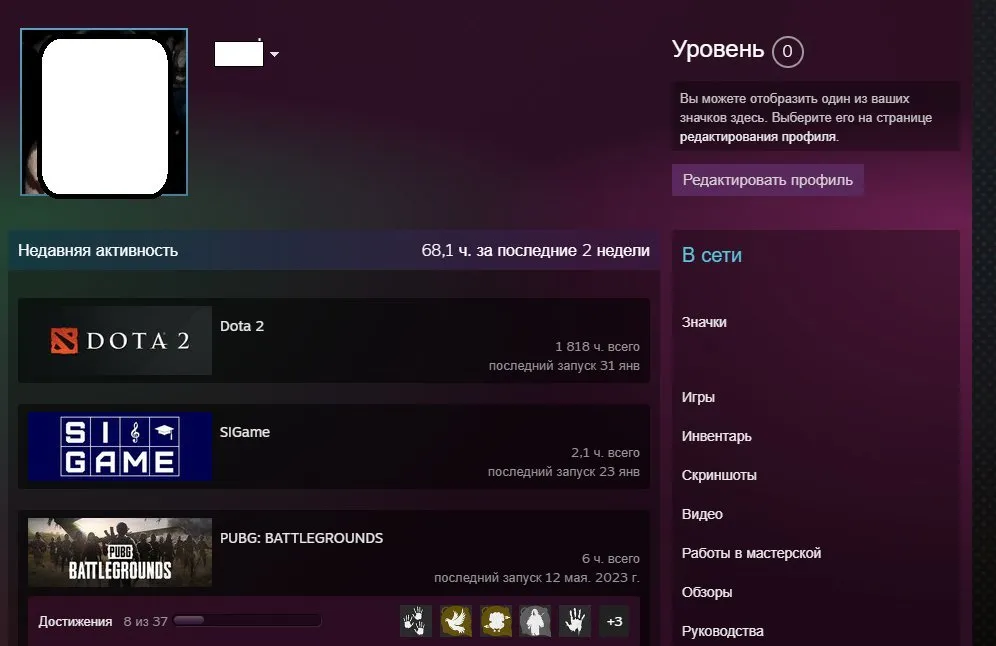This screenshot has width=996, height=646.
Task: Open Работы в мастерской
Action: (751, 553)
